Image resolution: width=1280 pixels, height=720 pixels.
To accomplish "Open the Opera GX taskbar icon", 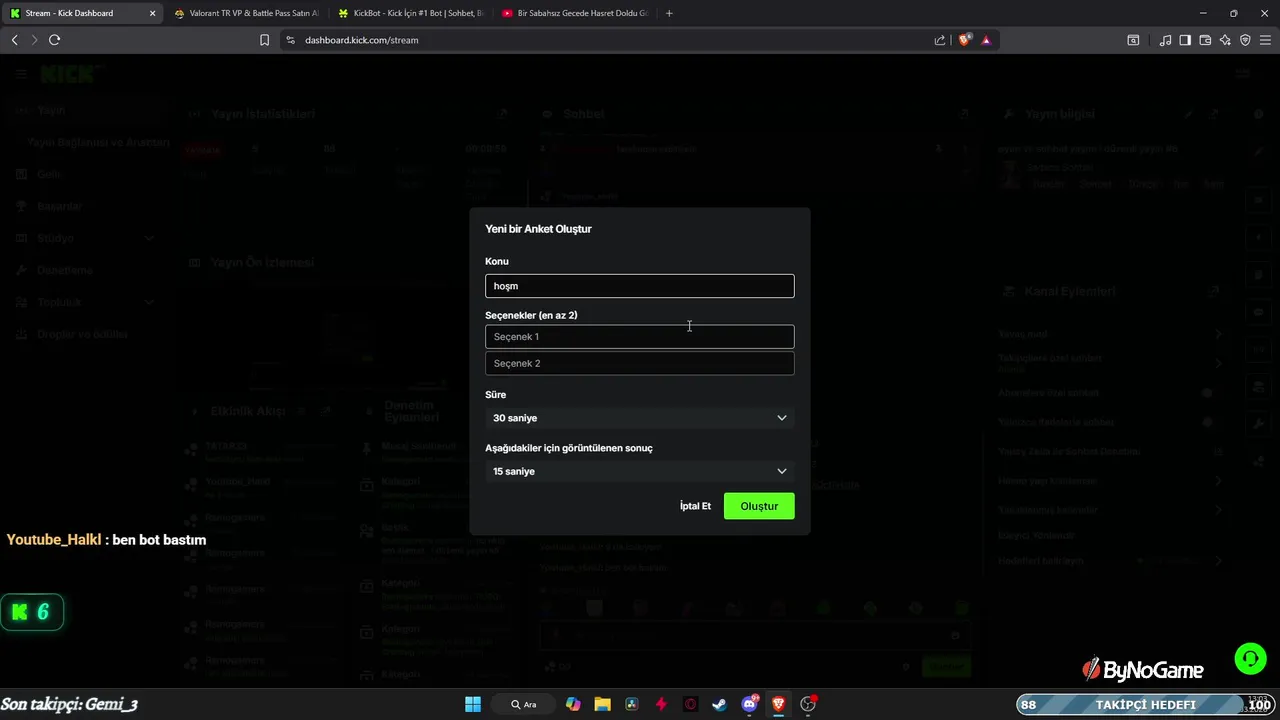I will [690, 704].
